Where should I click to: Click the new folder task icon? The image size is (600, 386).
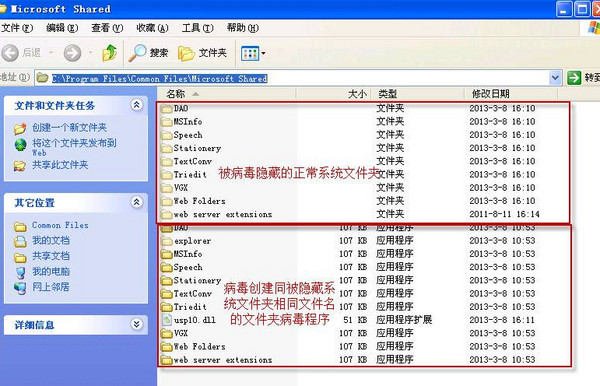tap(20, 129)
